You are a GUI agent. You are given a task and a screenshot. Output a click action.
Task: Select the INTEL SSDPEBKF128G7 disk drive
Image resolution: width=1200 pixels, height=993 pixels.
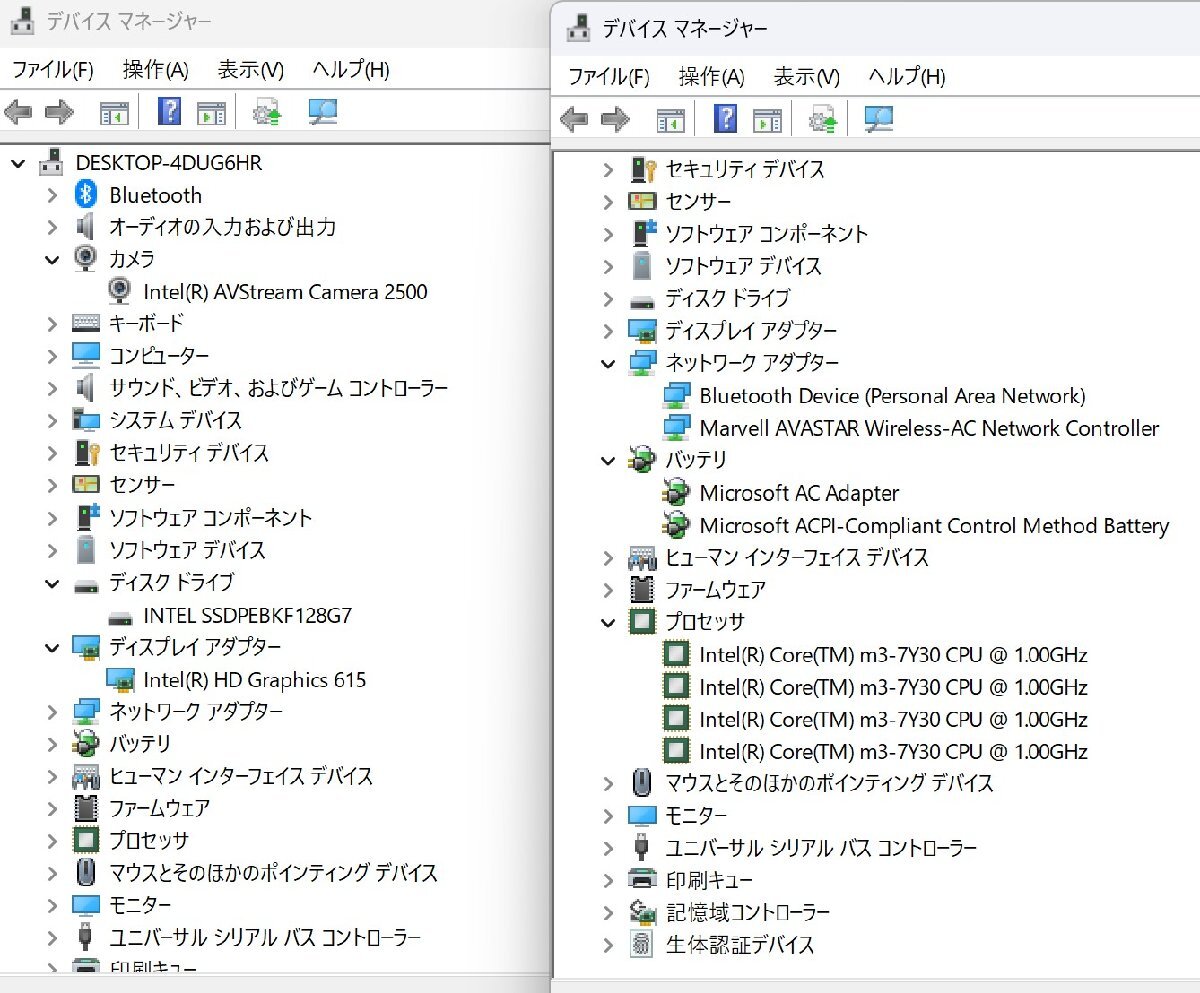pos(245,615)
